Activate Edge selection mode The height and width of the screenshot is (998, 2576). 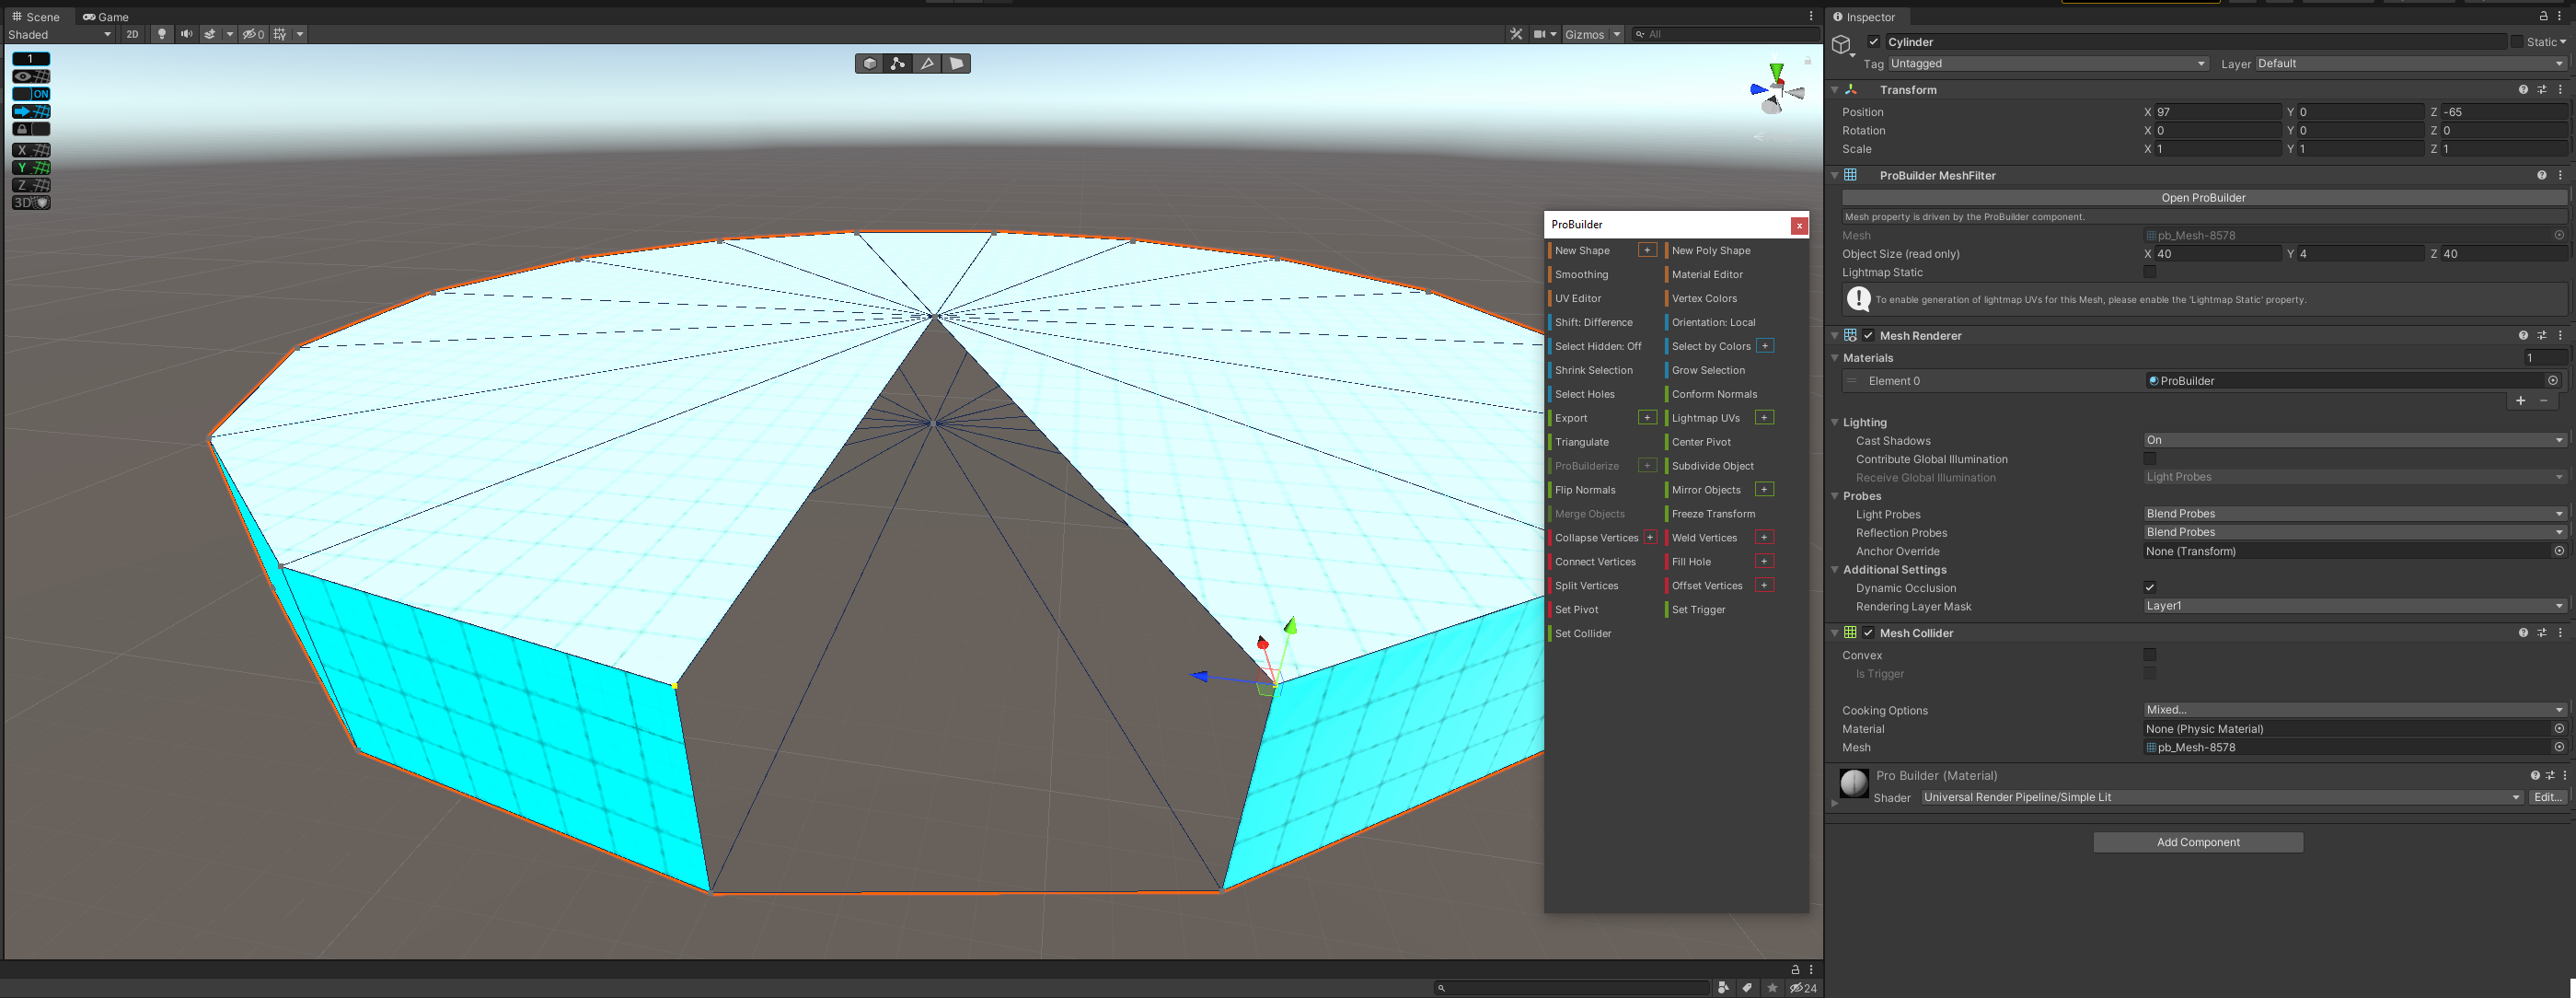[927, 63]
